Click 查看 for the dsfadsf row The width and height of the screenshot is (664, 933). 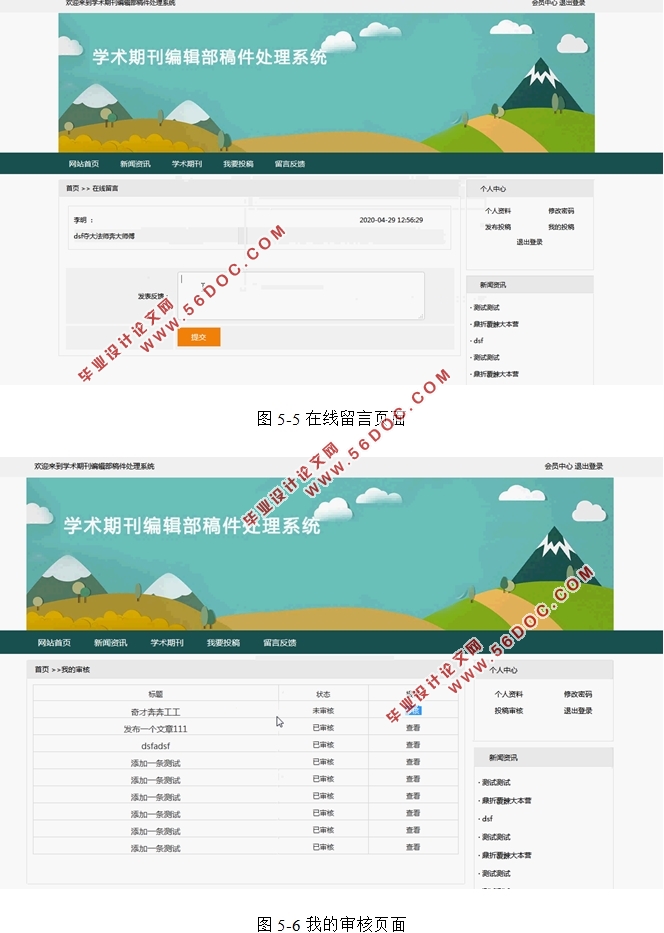coord(413,745)
